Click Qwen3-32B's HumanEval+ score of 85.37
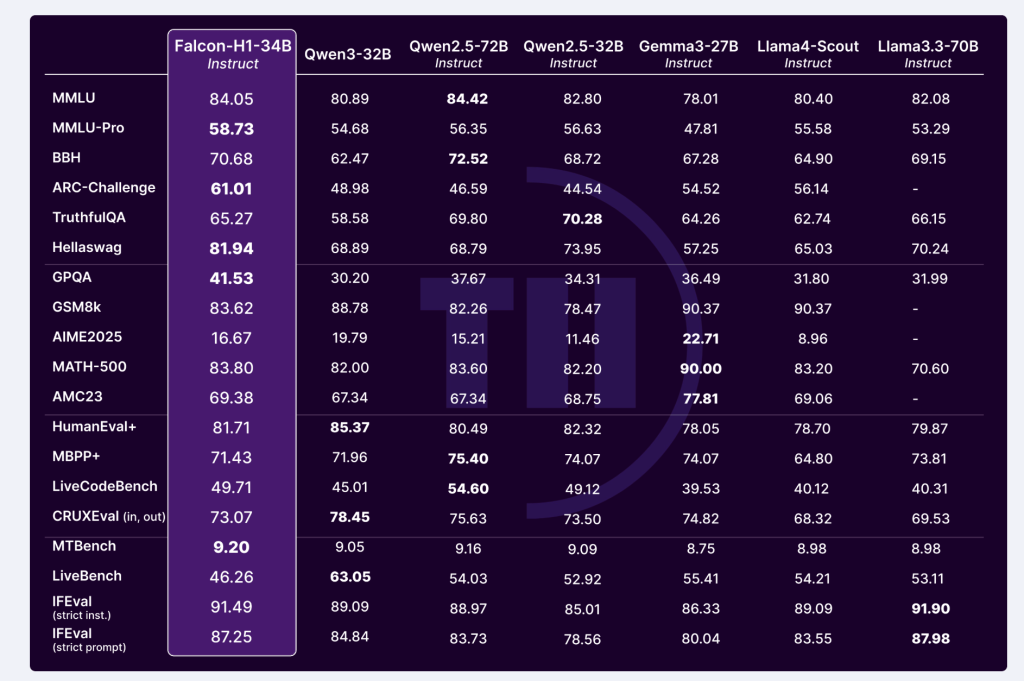Screen dimensions: 1024x681 click(349, 427)
